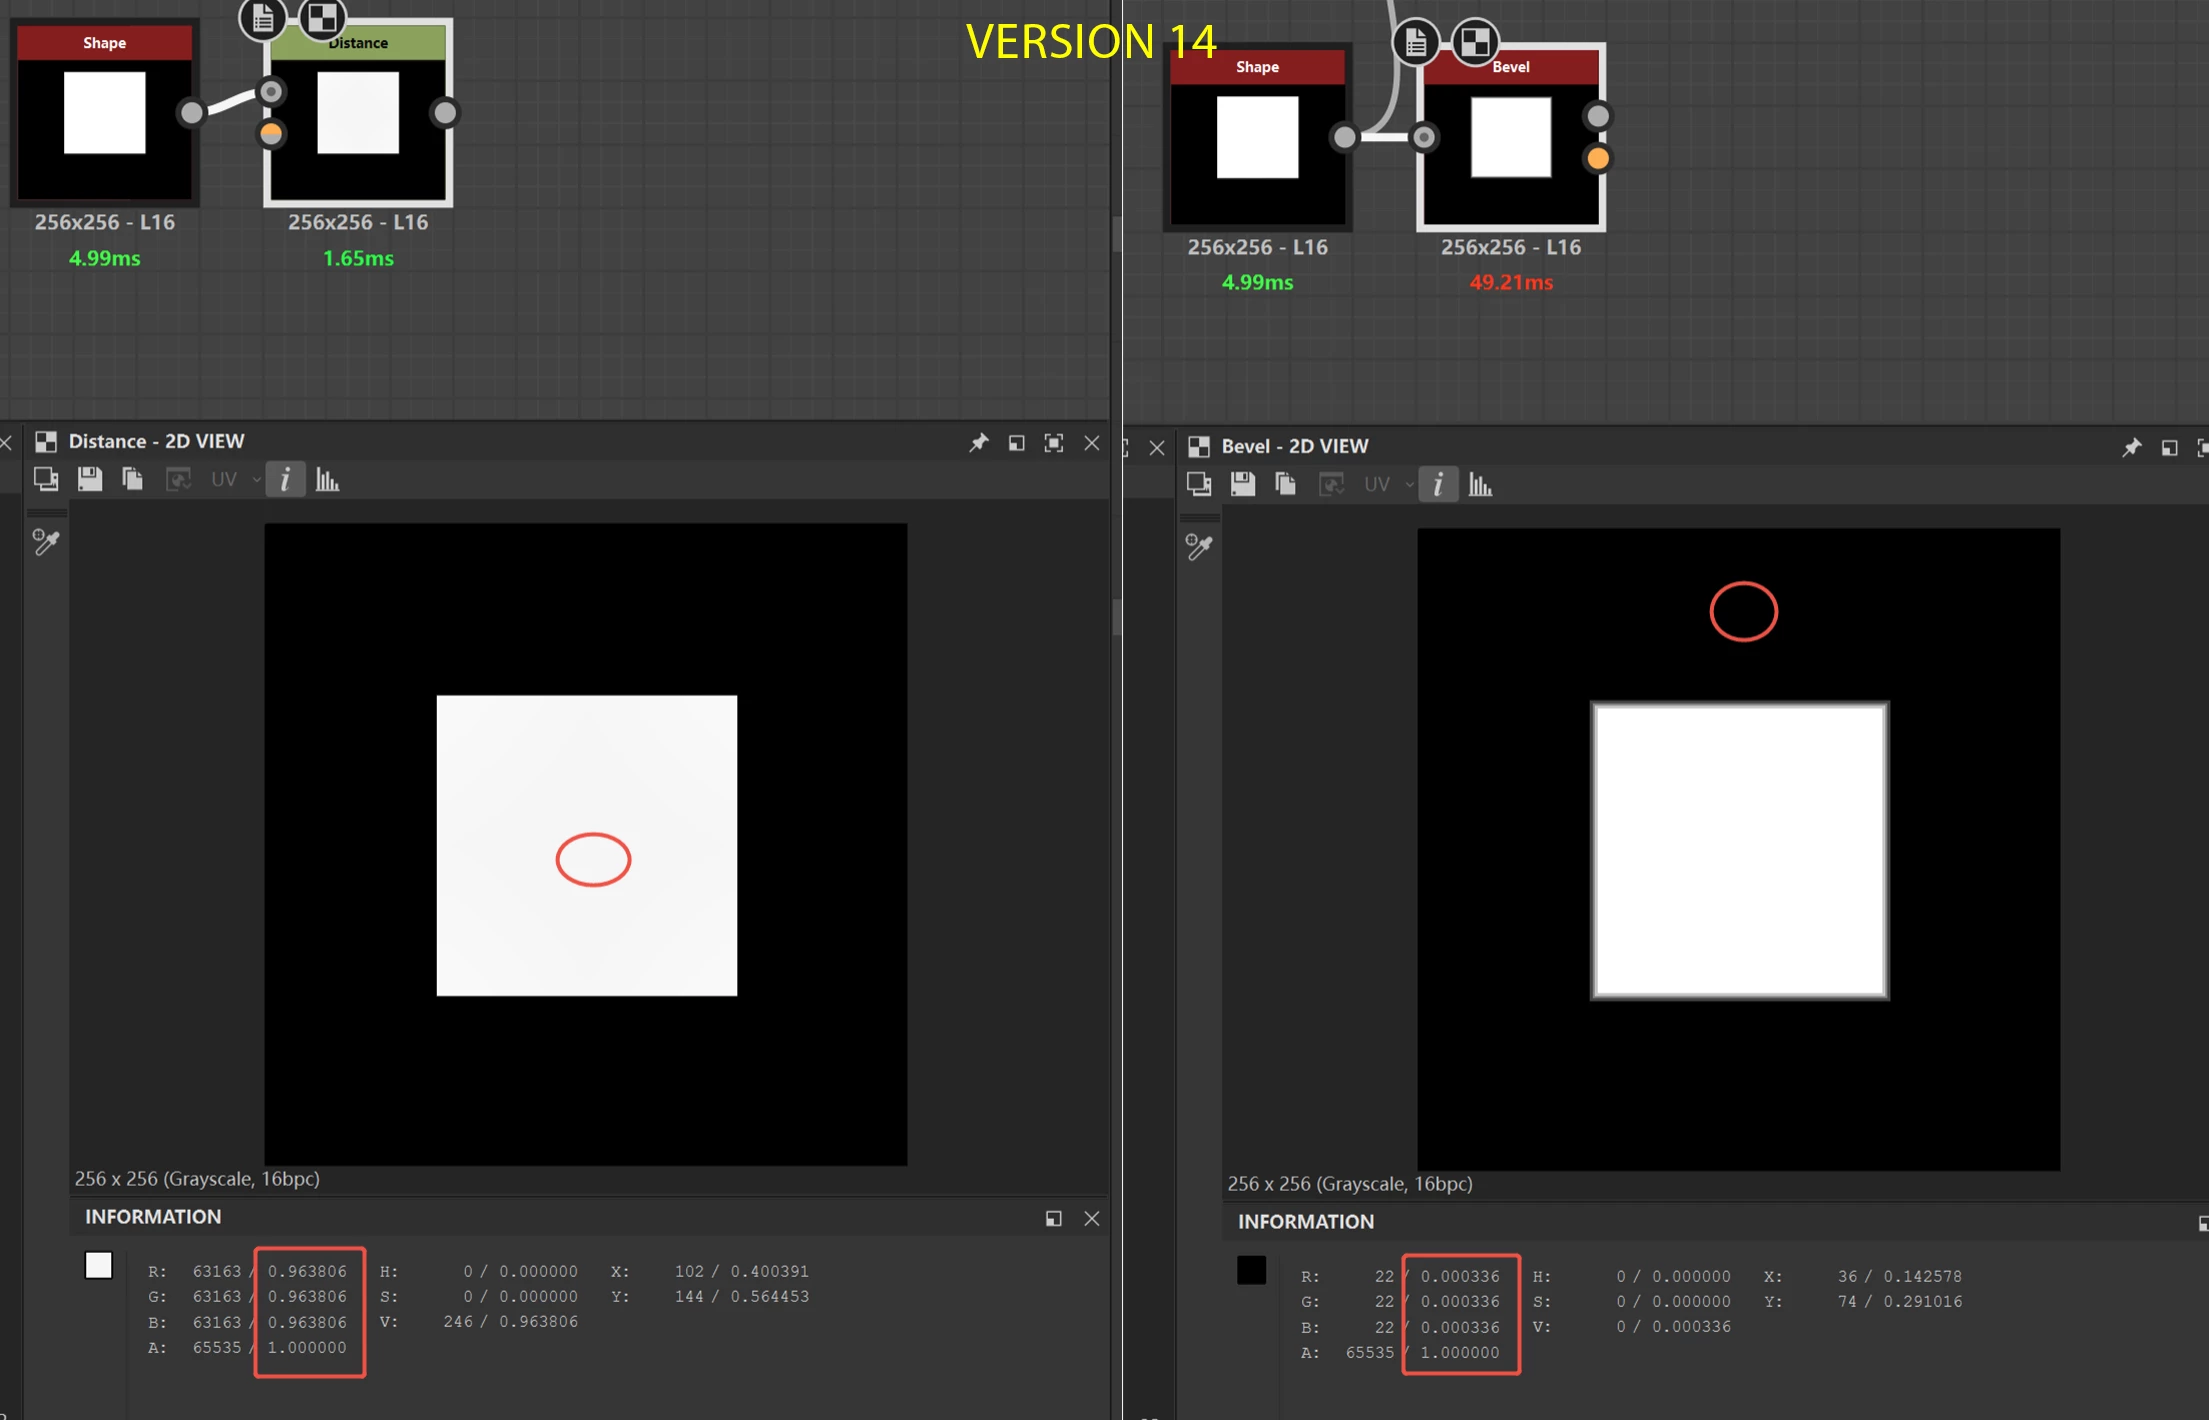This screenshot has width=2209, height=1420.
Task: Select color picker tool in Bevel view
Action: coord(1198,547)
